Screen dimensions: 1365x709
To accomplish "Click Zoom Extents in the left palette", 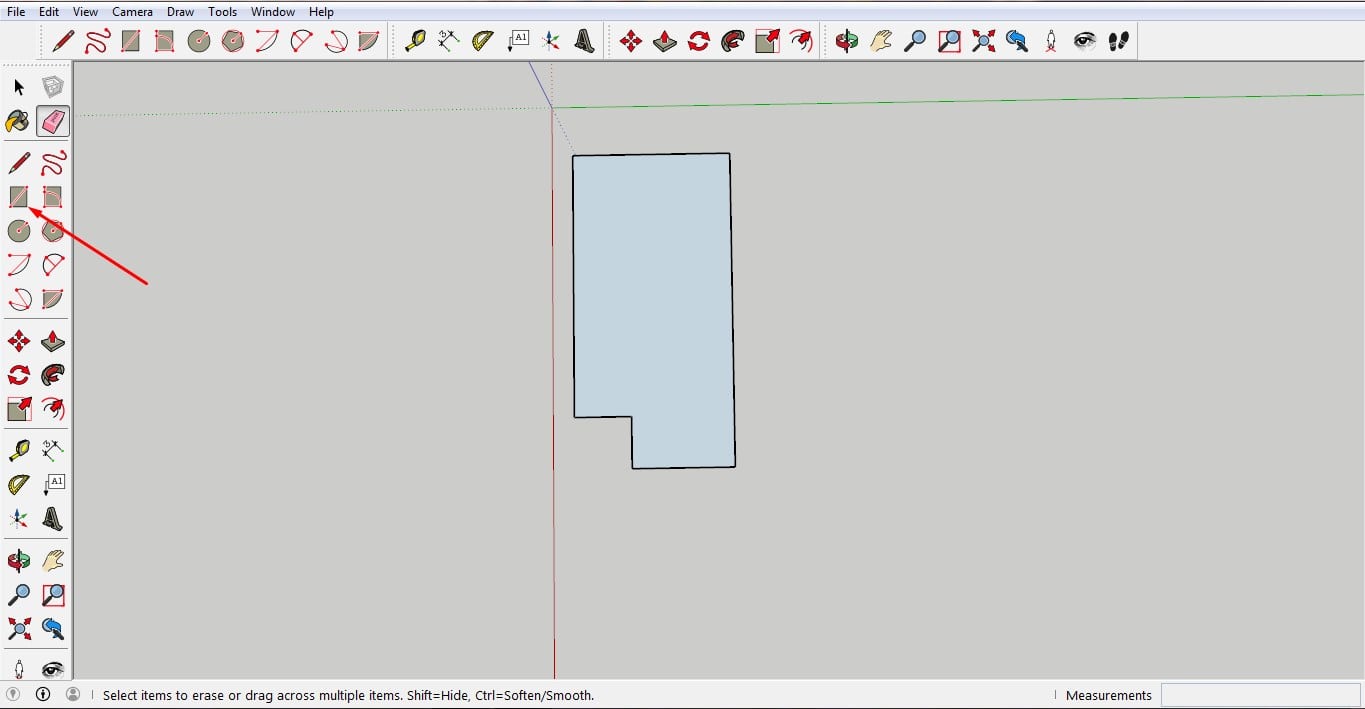I will [19, 629].
